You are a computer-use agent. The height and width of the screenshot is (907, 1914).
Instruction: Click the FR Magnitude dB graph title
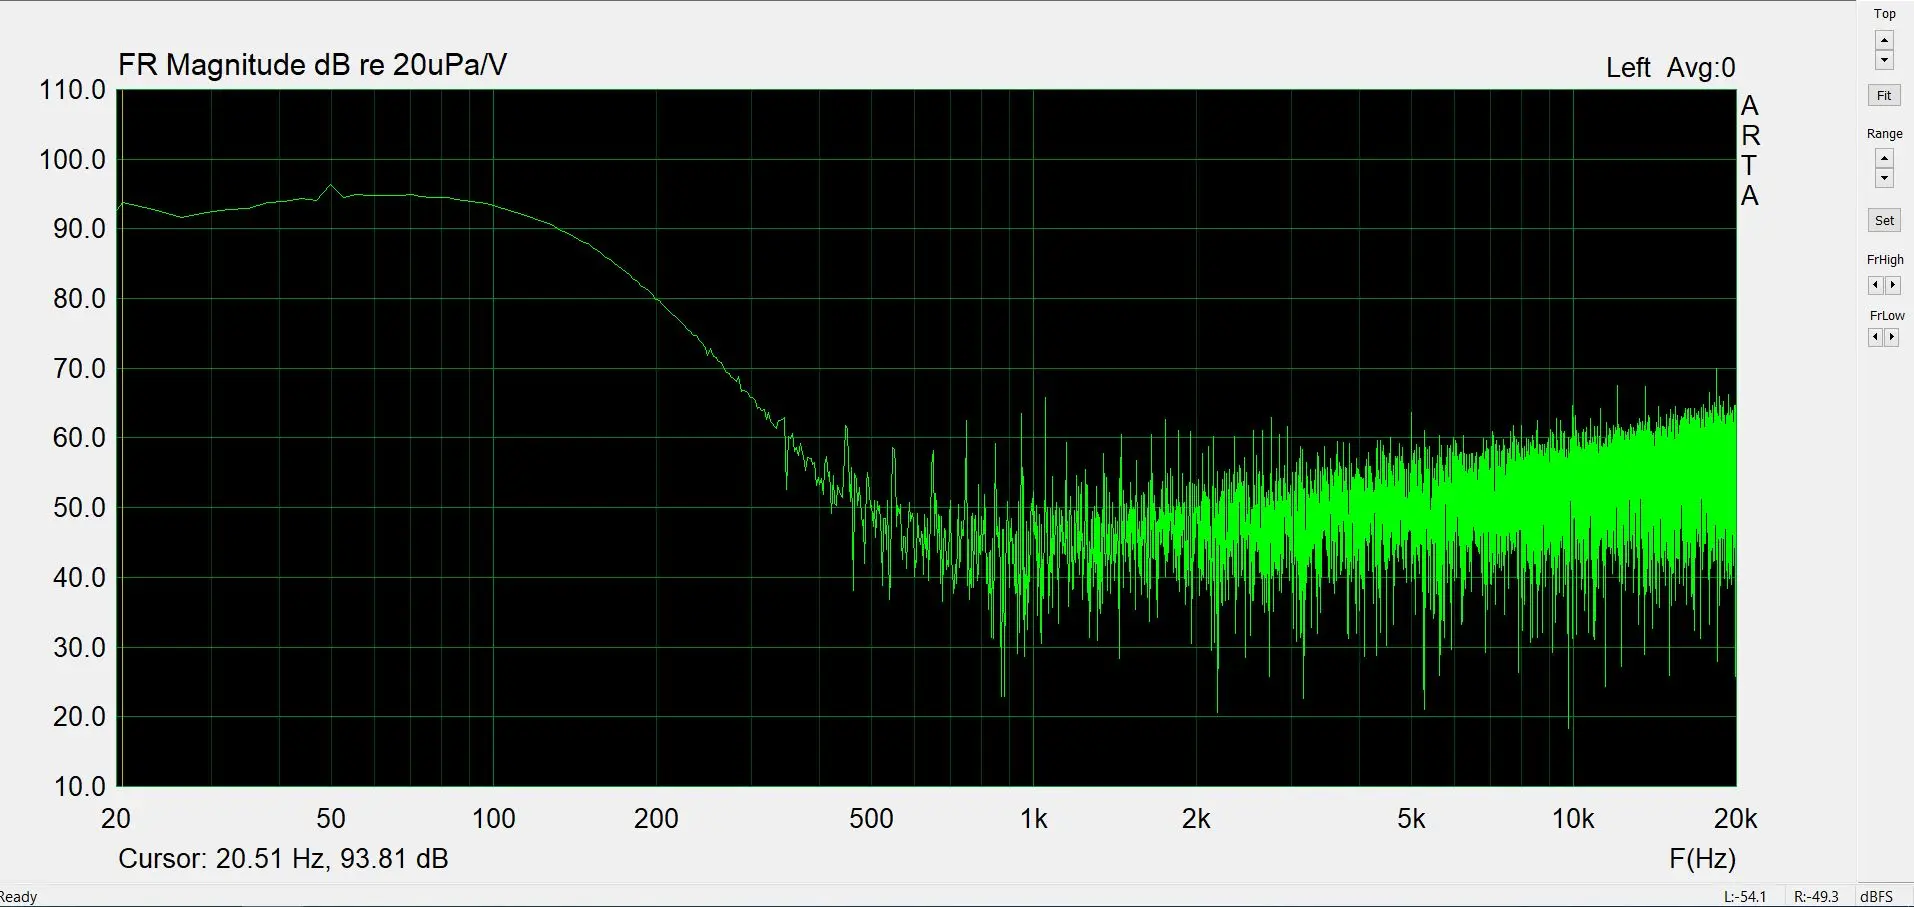click(x=312, y=65)
